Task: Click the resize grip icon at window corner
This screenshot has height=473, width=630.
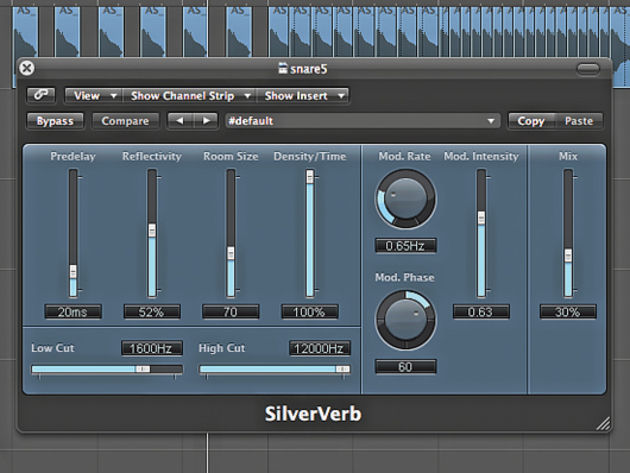Action: tap(603, 423)
